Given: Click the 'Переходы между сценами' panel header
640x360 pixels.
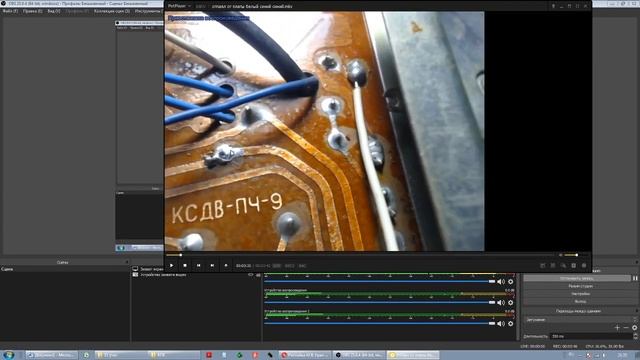Looking at the screenshot, I should coord(580,311).
